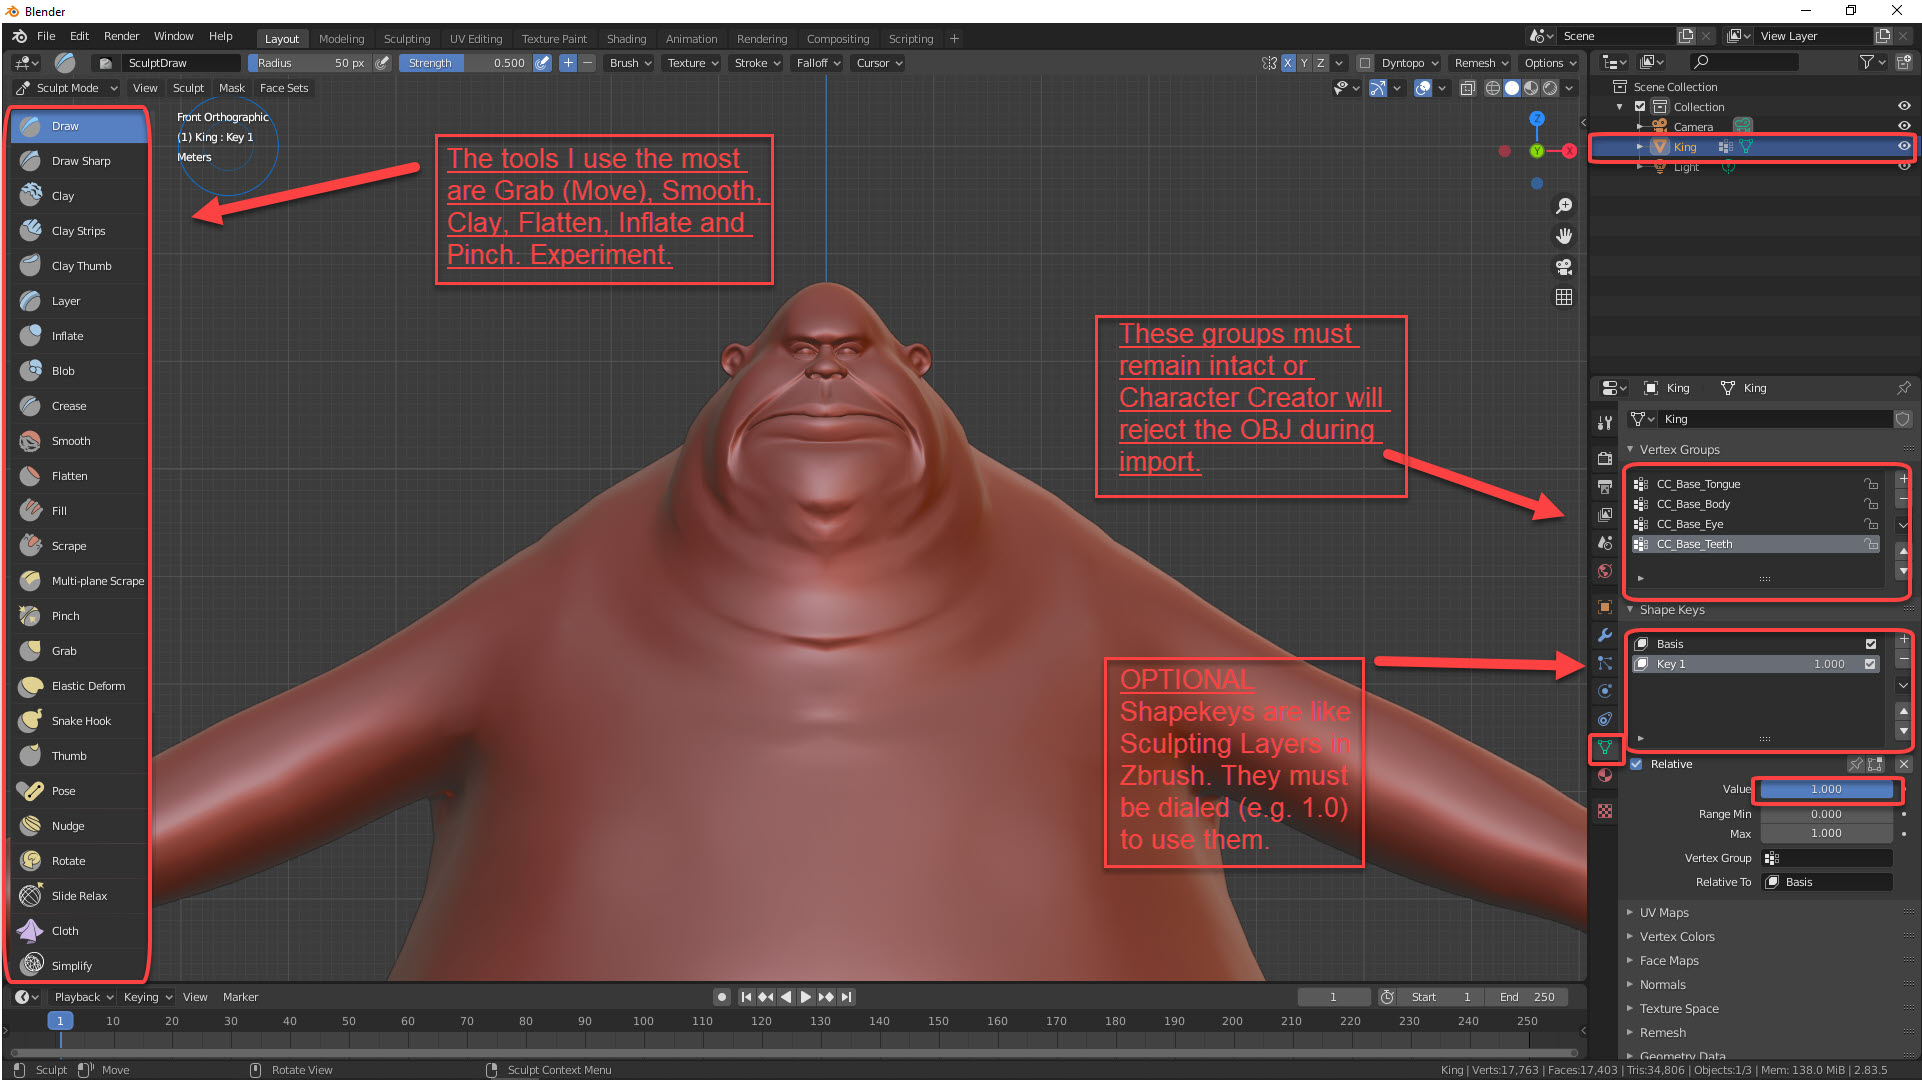This screenshot has height=1080, width=1922.
Task: Open Modifier wrench properties tab
Action: 1605,635
